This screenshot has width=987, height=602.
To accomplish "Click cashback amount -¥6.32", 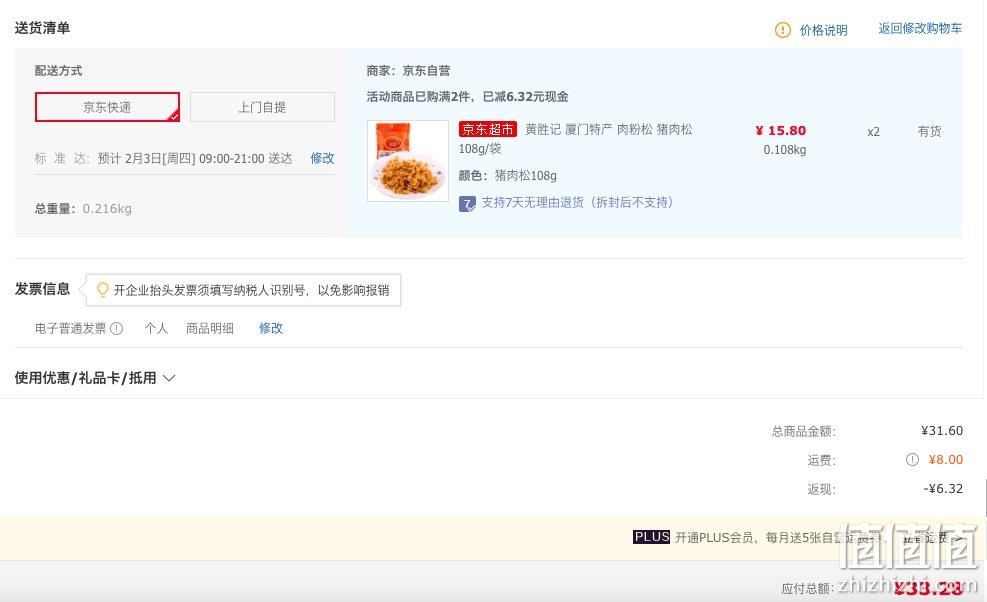I will [x=943, y=489].
